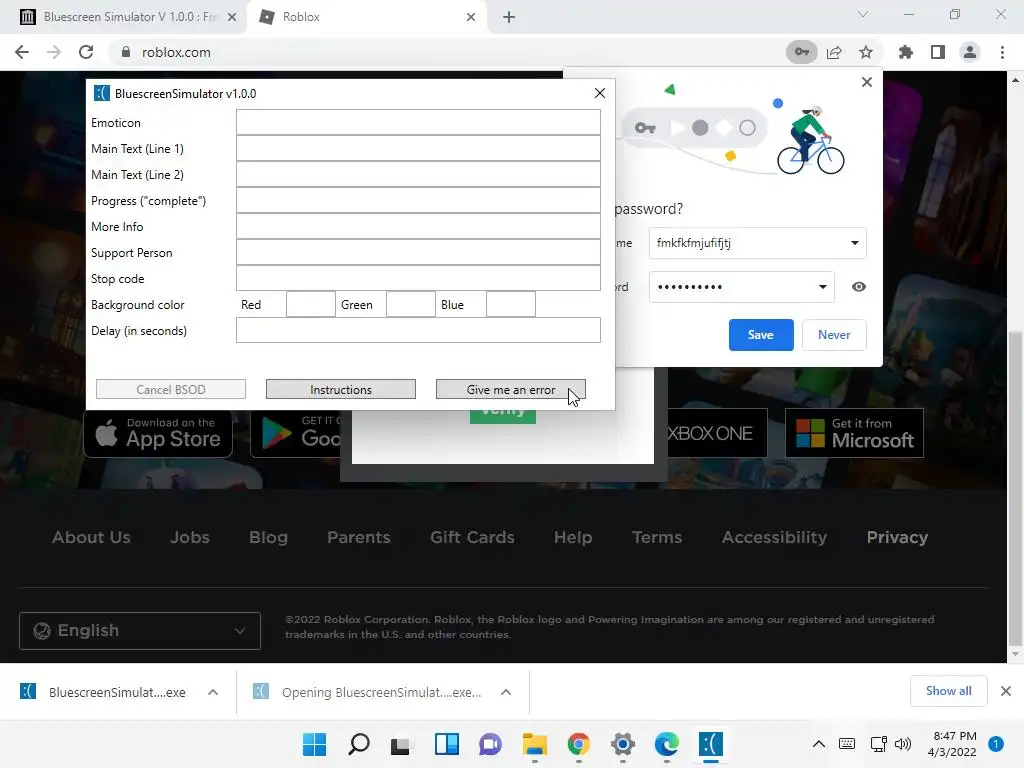The width and height of the screenshot is (1024, 768).
Task: Open the saved passwords key icon
Action: click(801, 52)
